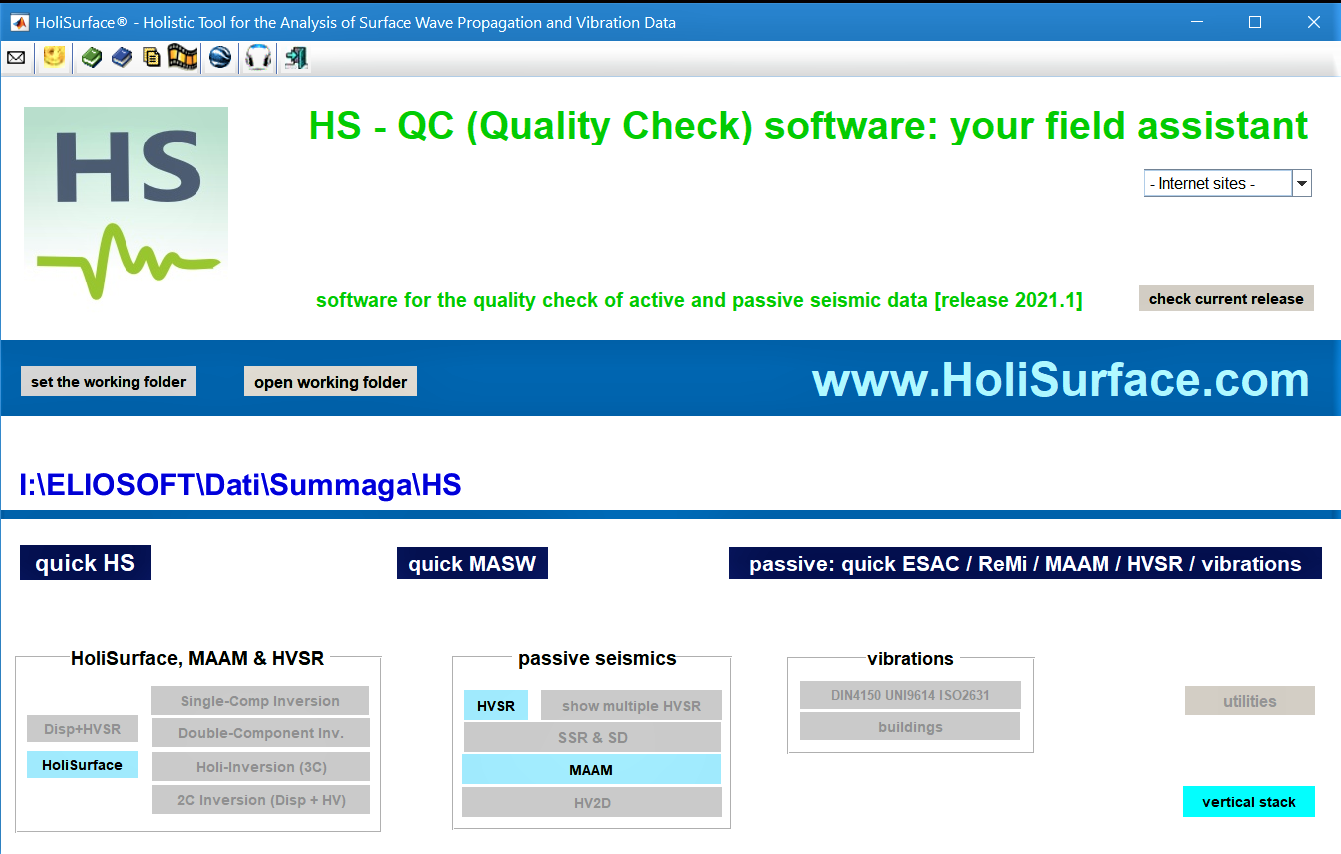Open the green book icon

pos(92,58)
